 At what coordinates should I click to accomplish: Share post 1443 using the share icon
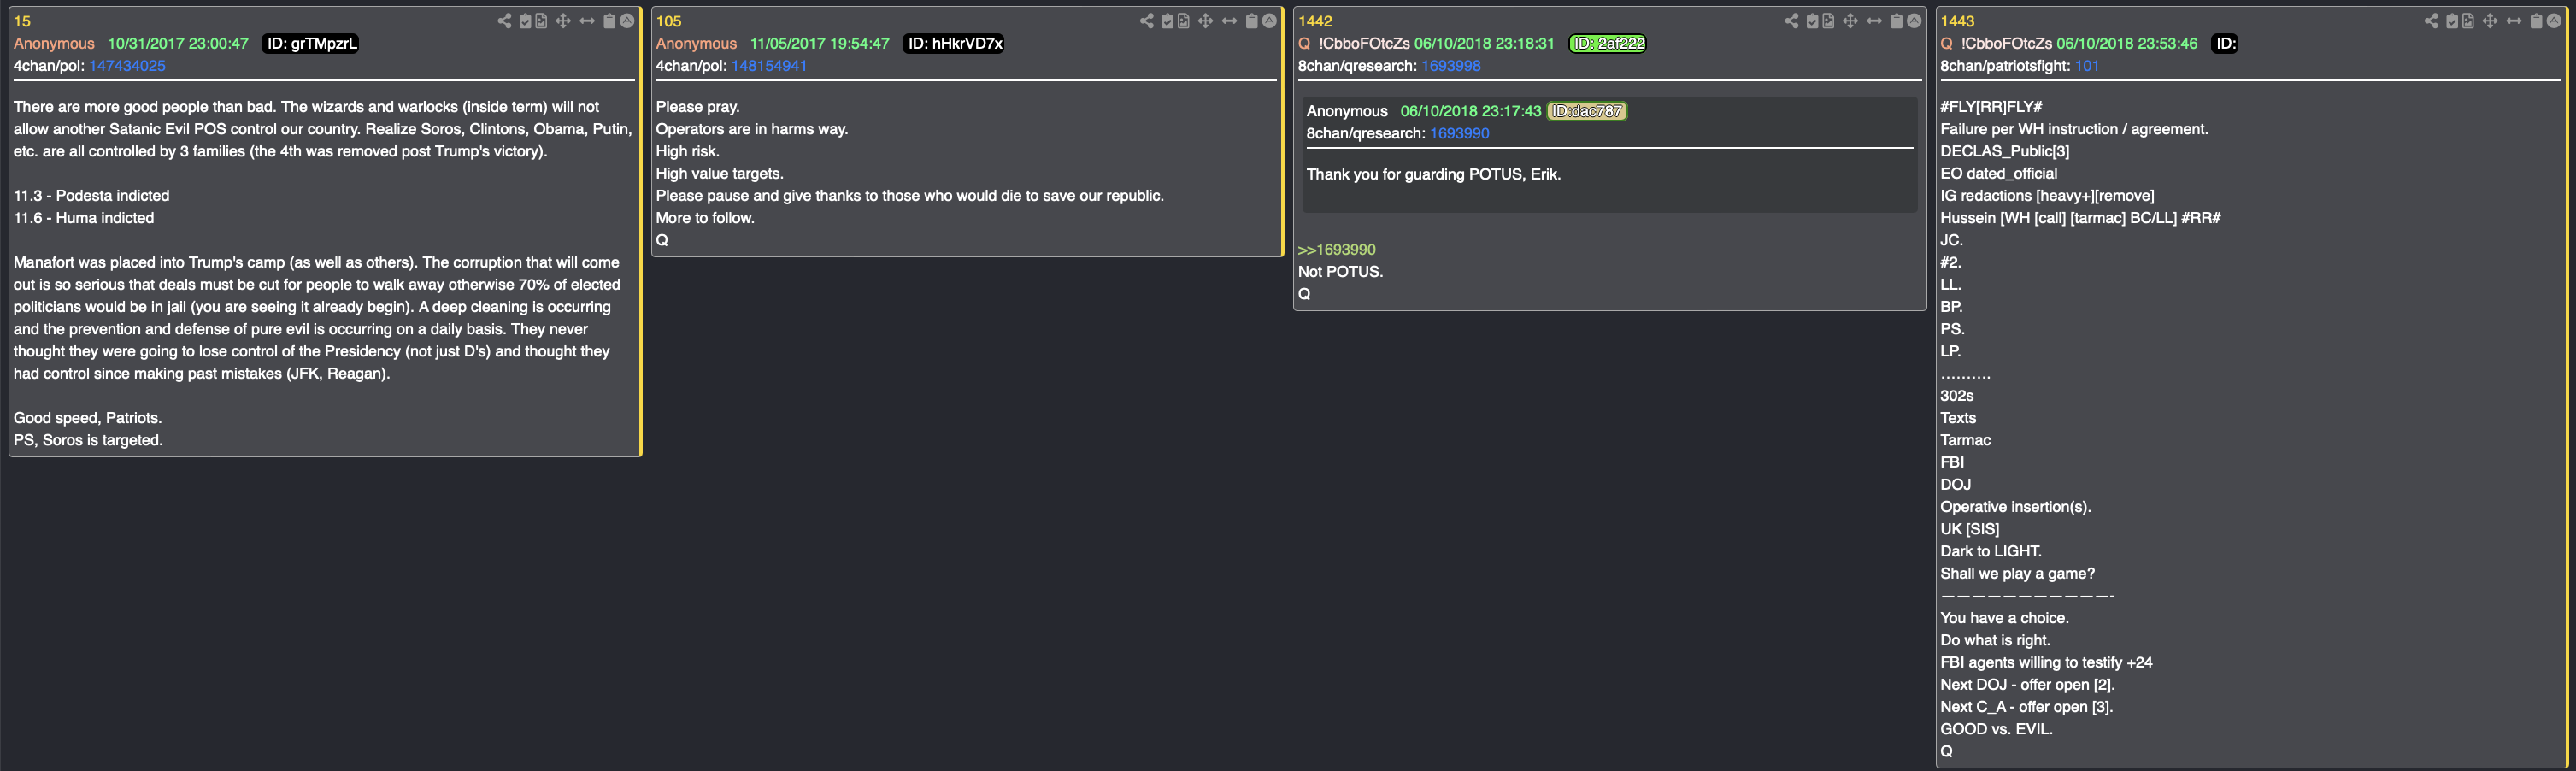click(x=2431, y=21)
